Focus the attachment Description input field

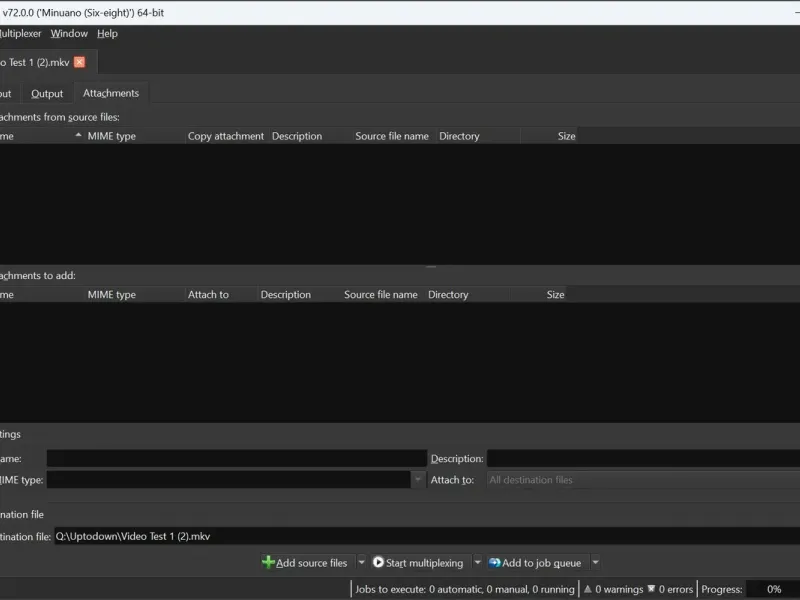[x=643, y=458]
